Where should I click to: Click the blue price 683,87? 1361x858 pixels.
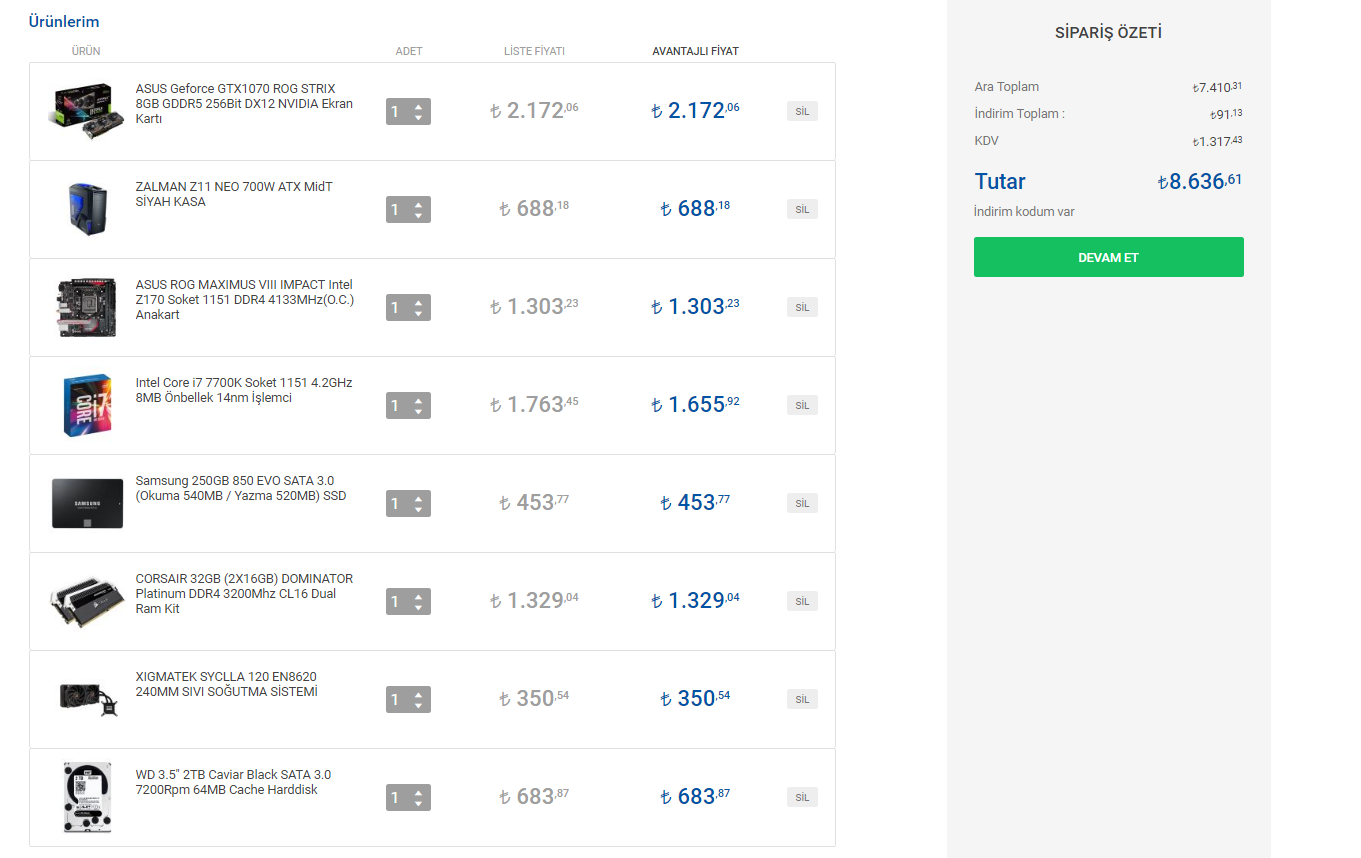[695, 796]
